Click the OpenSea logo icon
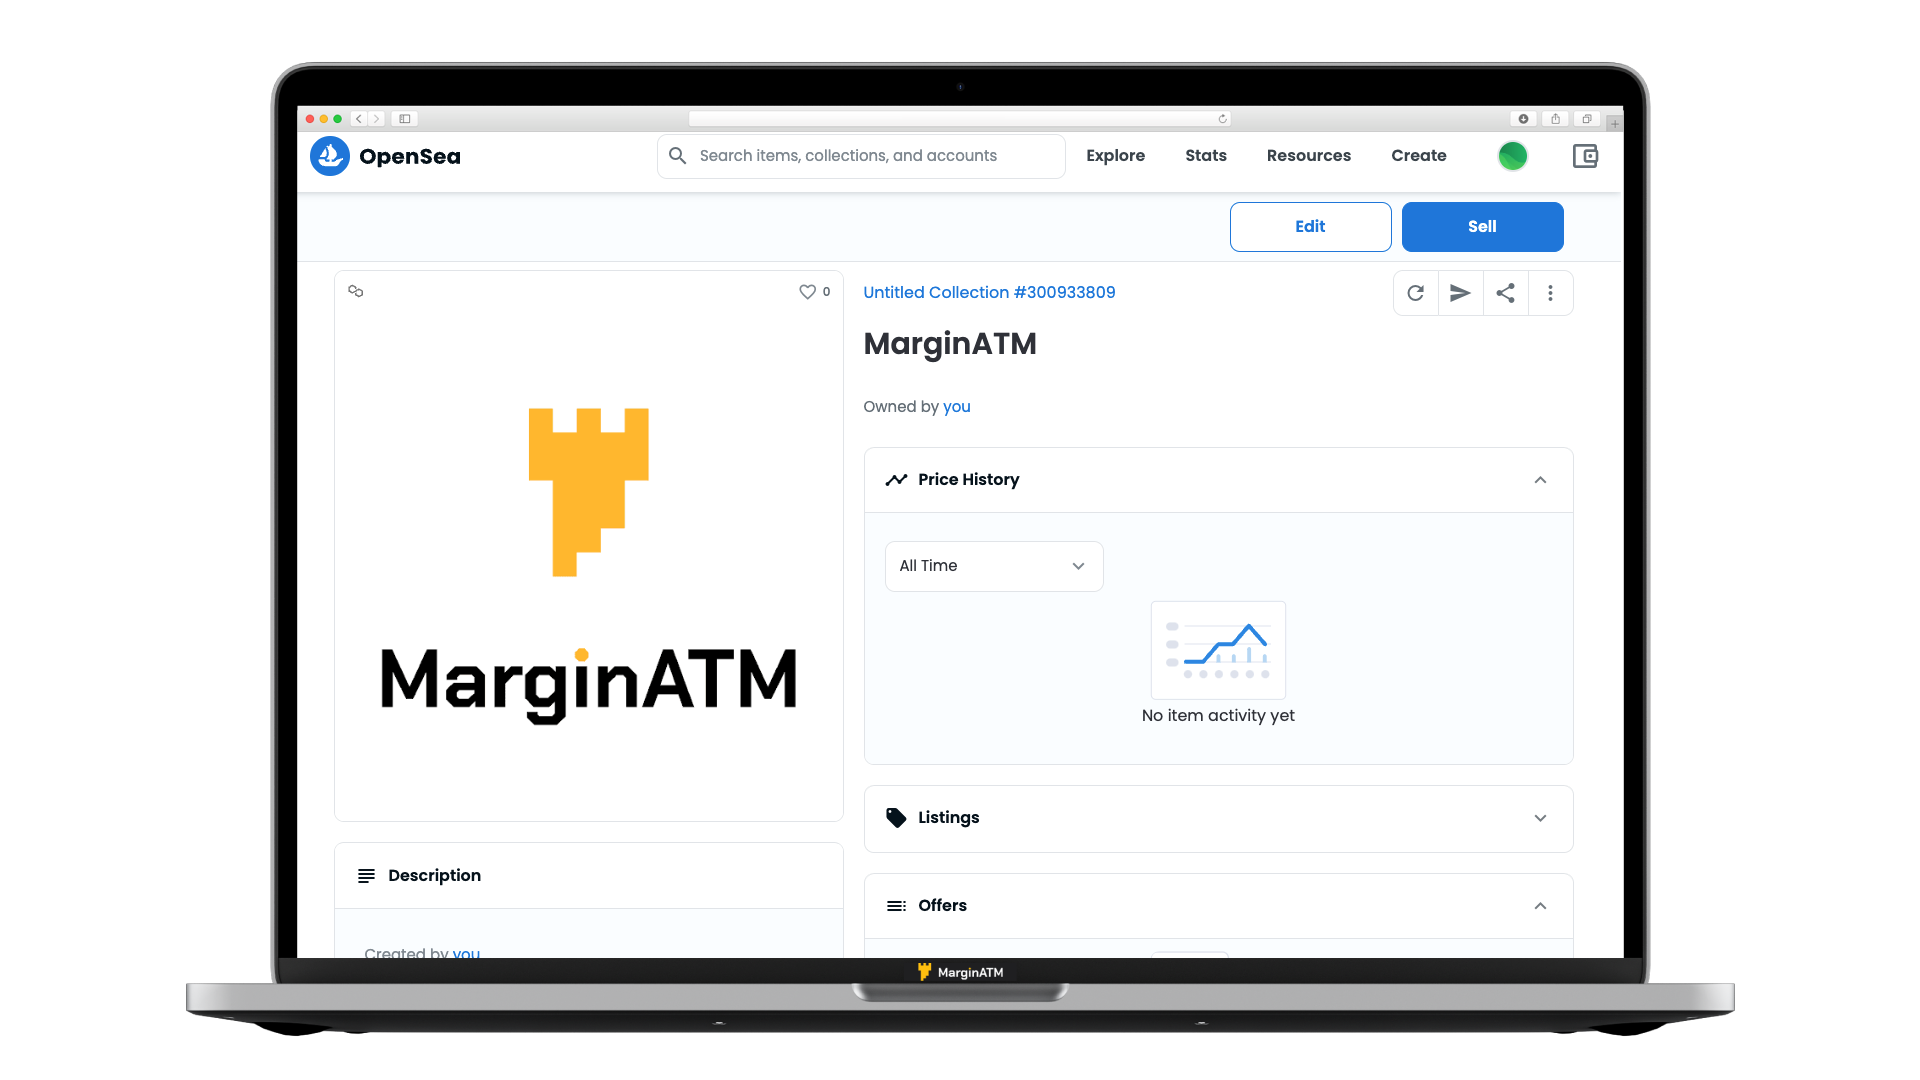Screen dimensions: 1920x1080 (328, 156)
